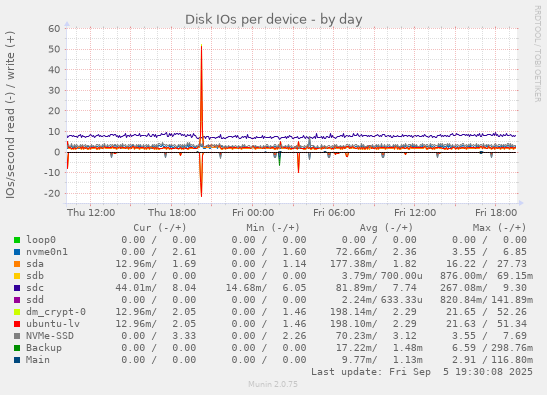Click the sdc dark purple legend swatch
This screenshot has width=547, height=395.
pyautogui.click(x=17, y=288)
